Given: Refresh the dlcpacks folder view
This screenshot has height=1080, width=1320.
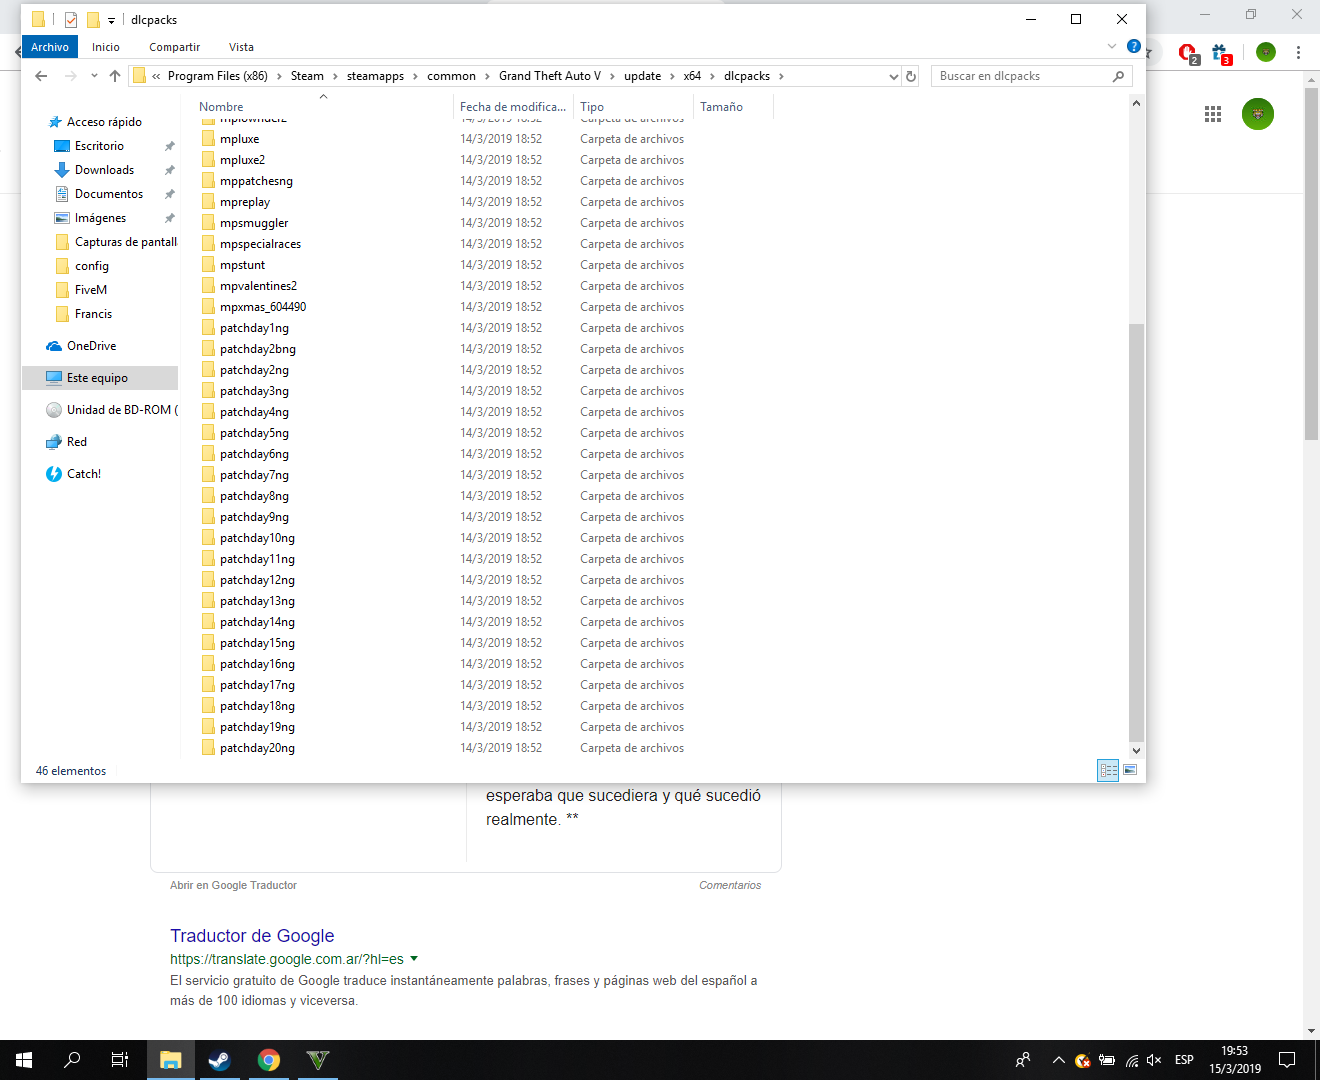Looking at the screenshot, I should click(x=911, y=76).
